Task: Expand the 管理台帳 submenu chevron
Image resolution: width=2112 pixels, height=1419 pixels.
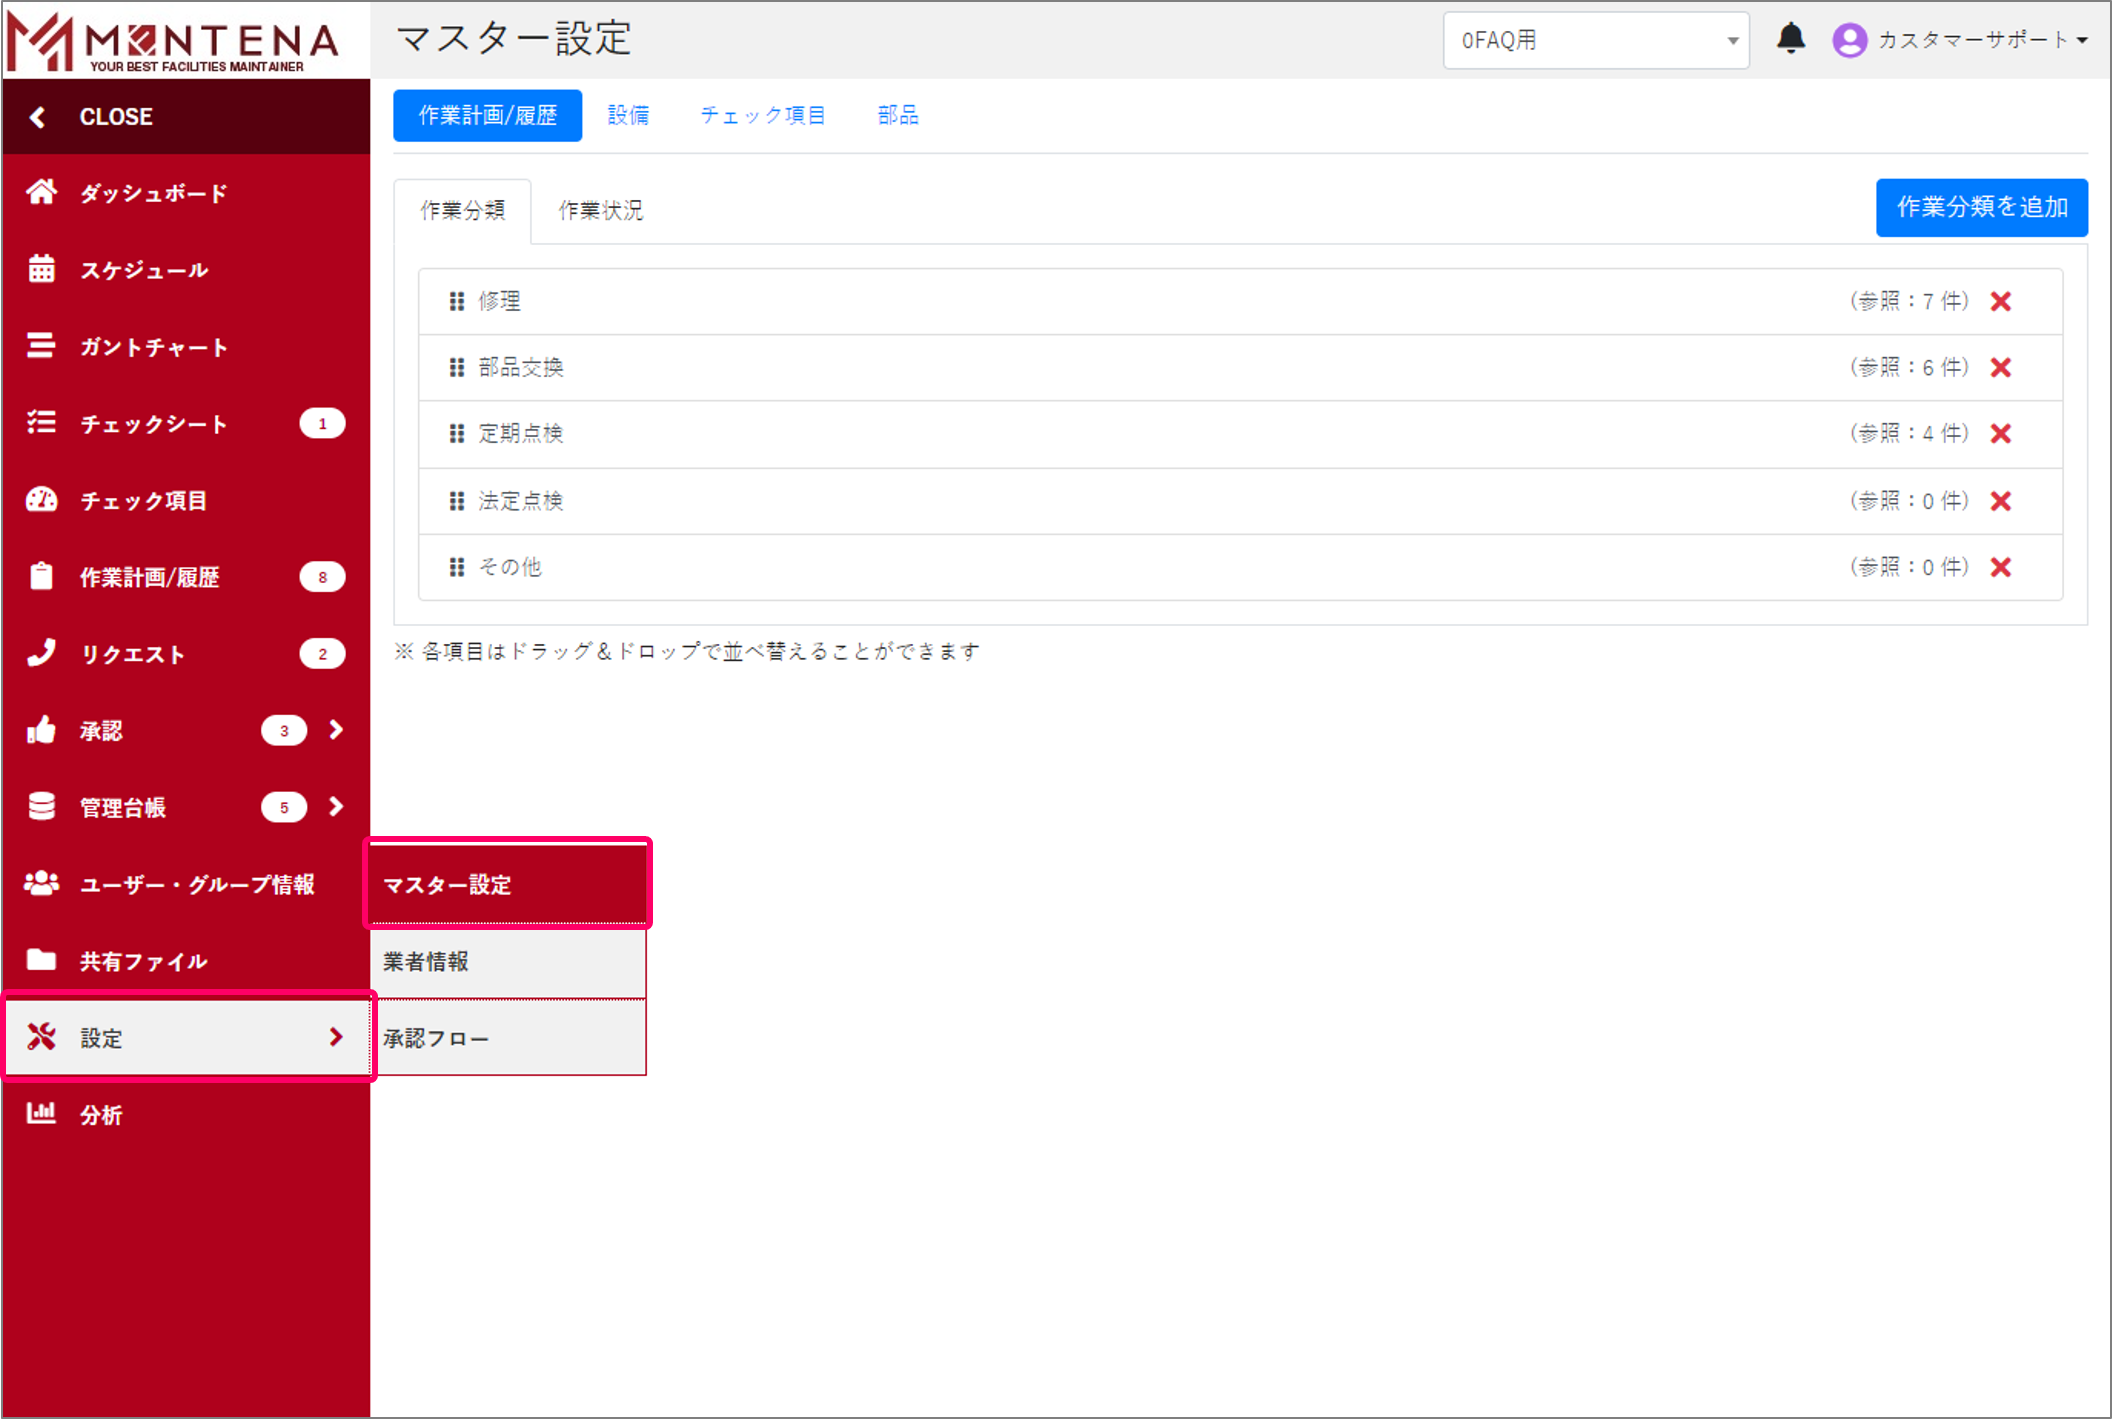Action: (x=336, y=807)
